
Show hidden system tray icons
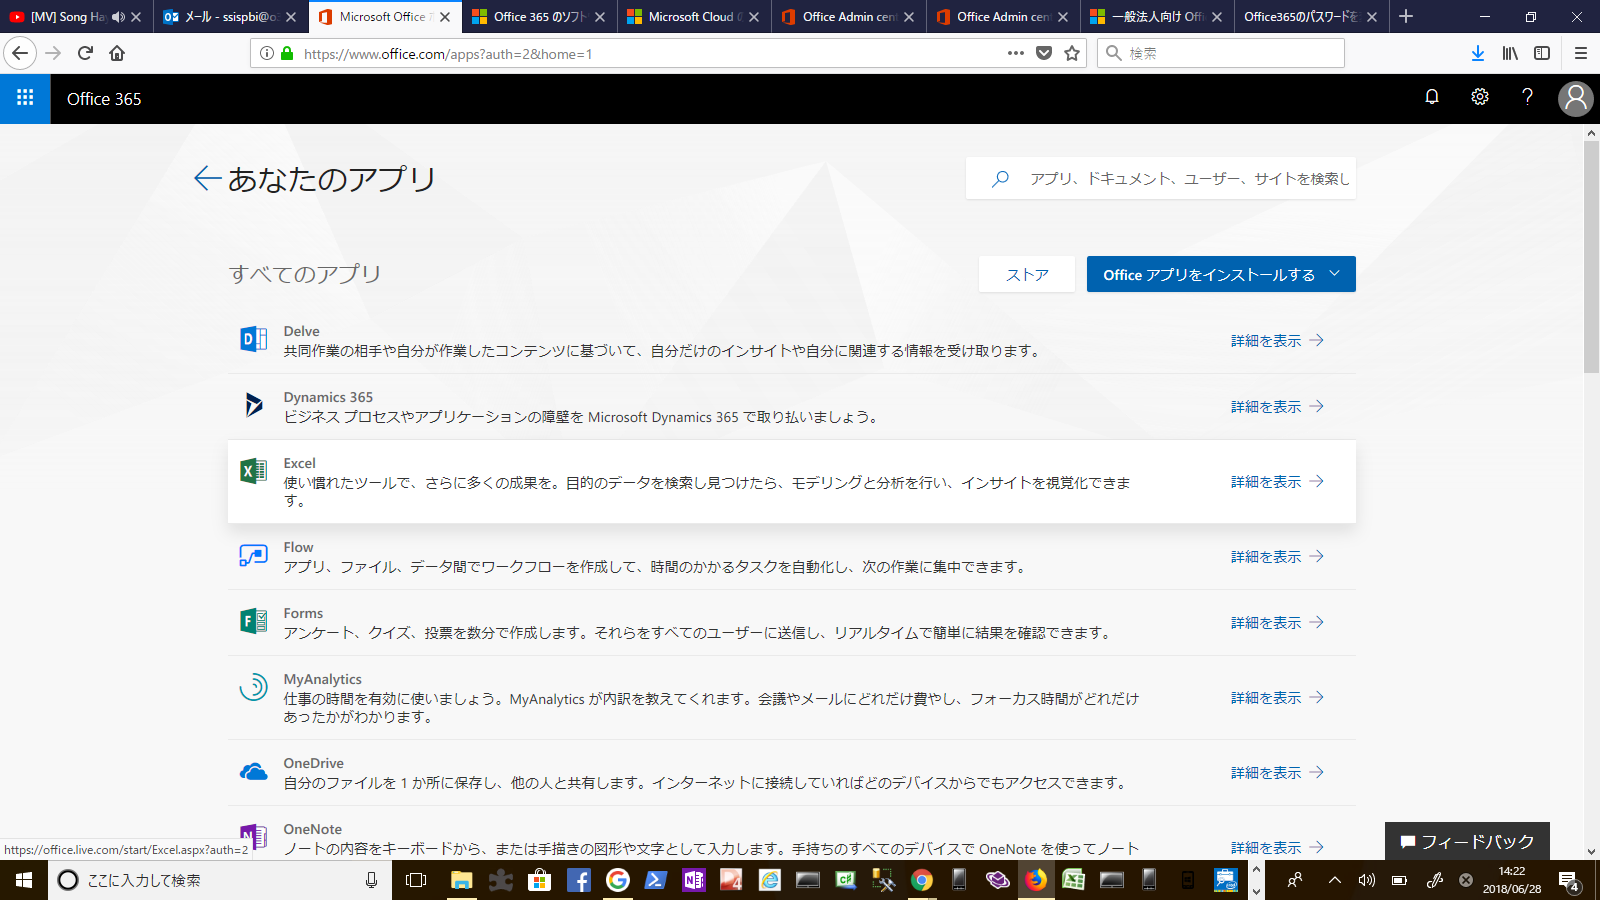(1334, 880)
